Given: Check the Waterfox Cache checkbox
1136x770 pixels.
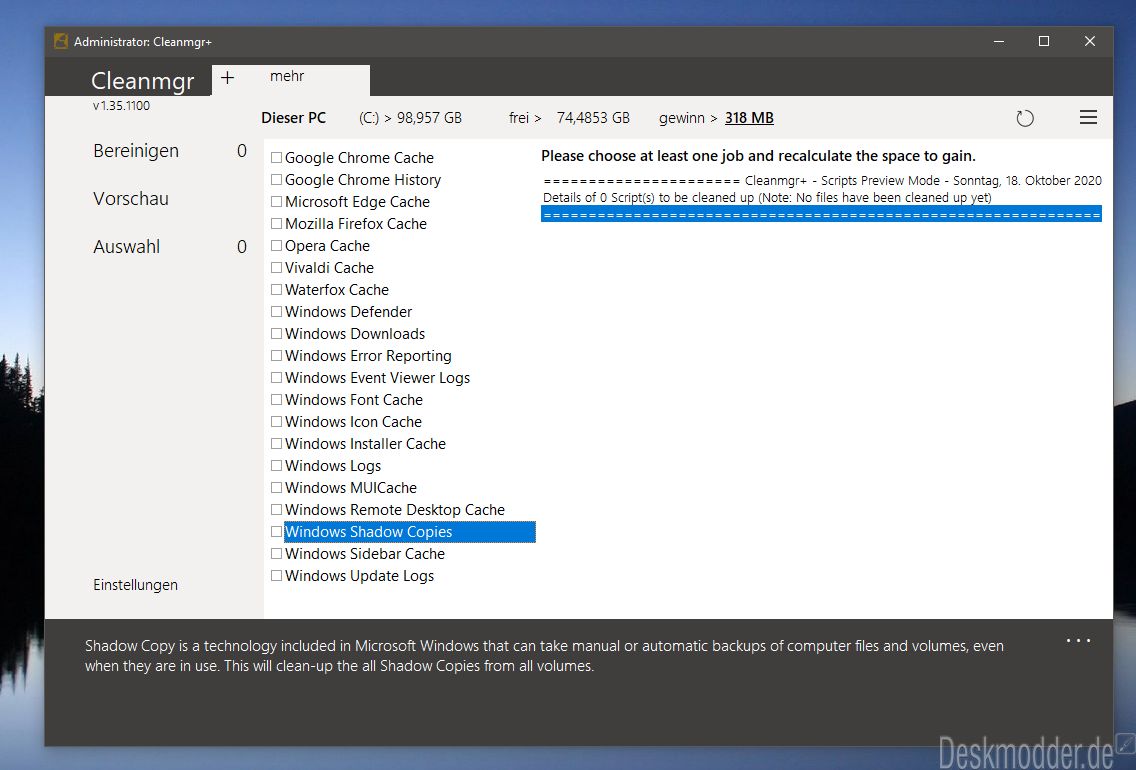Looking at the screenshot, I should pos(276,289).
